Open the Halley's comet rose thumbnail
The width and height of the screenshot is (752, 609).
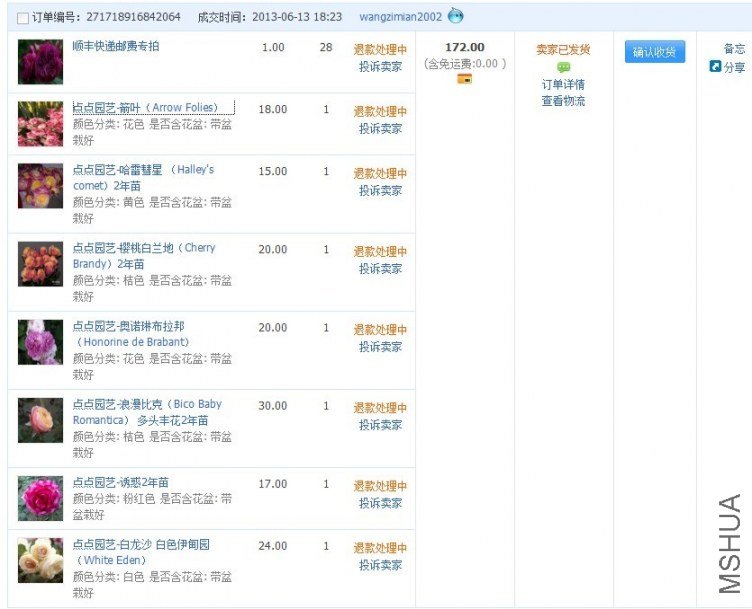coord(40,186)
